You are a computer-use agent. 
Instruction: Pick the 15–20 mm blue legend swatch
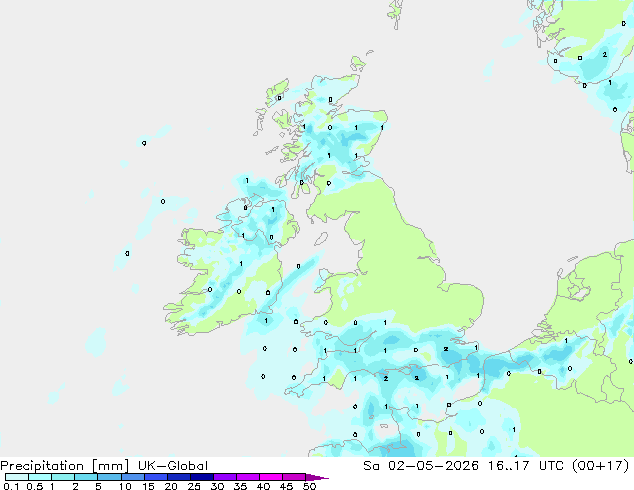[x=156, y=477]
